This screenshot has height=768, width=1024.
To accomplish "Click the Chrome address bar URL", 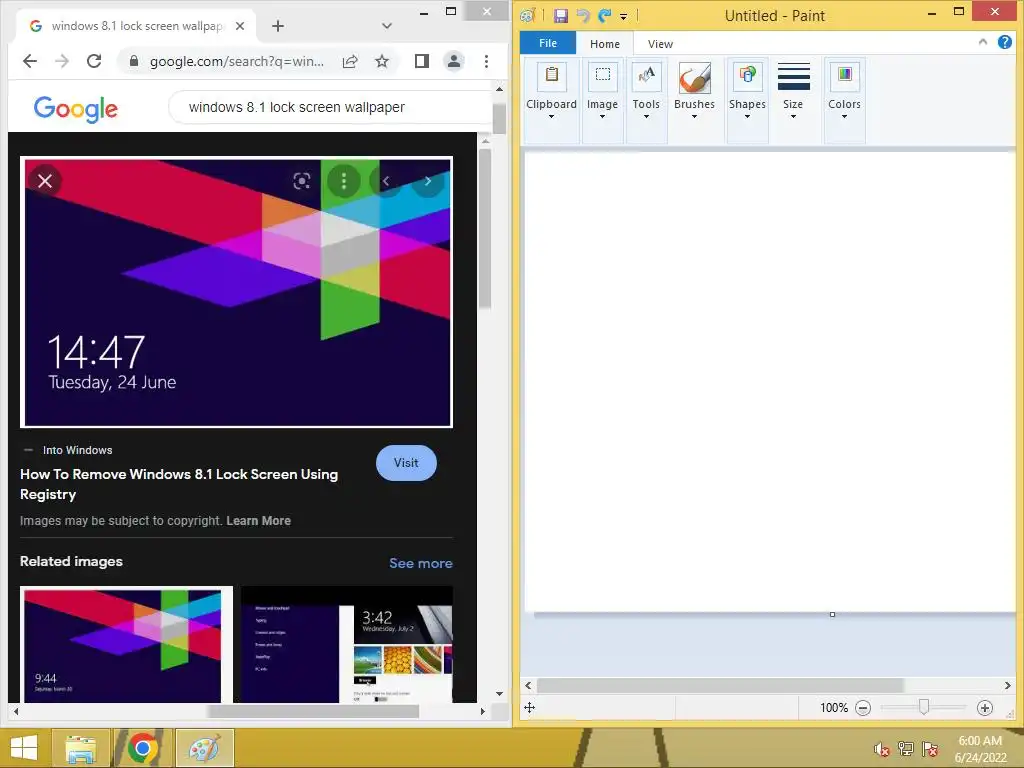I will tap(236, 61).
